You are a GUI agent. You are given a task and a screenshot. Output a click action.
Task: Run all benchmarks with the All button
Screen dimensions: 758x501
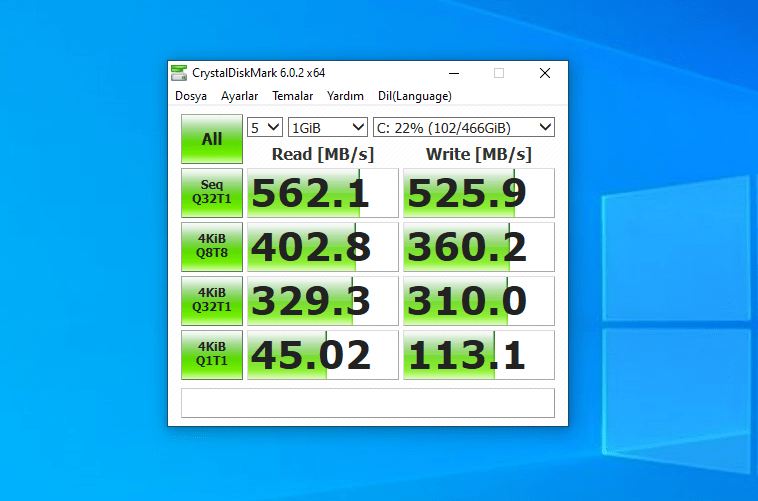point(212,139)
